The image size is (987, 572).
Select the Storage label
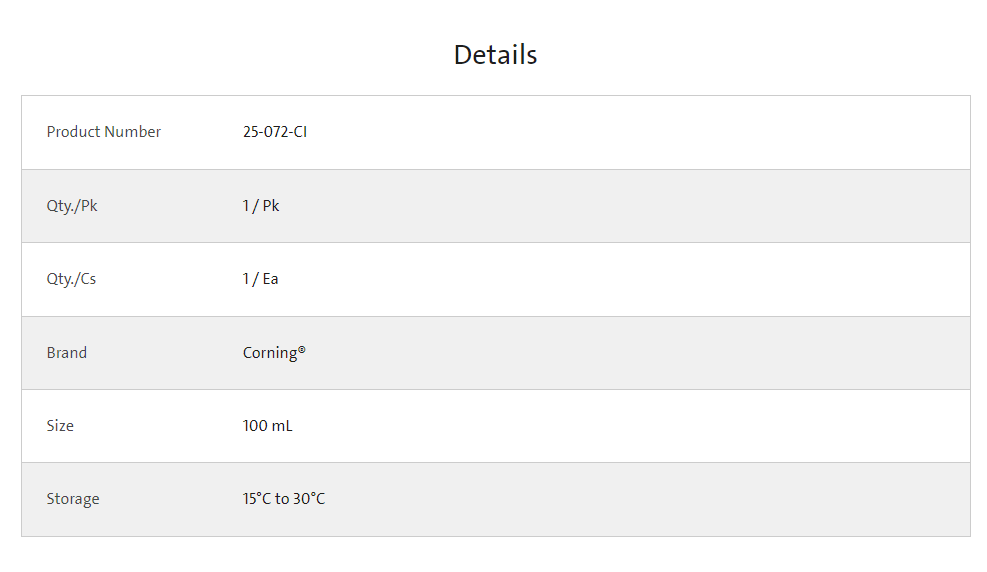(x=73, y=499)
